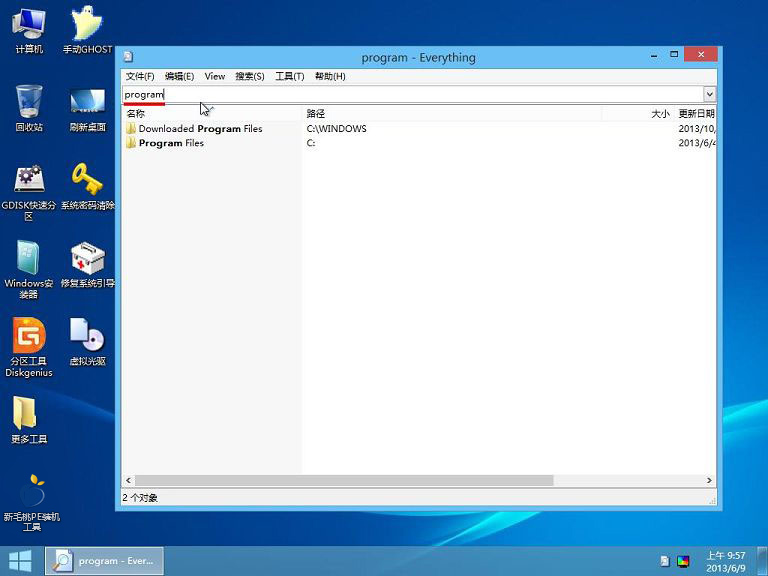The width and height of the screenshot is (768, 576).
Task: Click the 'program - Ever...' taskbar button
Action: pos(104,561)
